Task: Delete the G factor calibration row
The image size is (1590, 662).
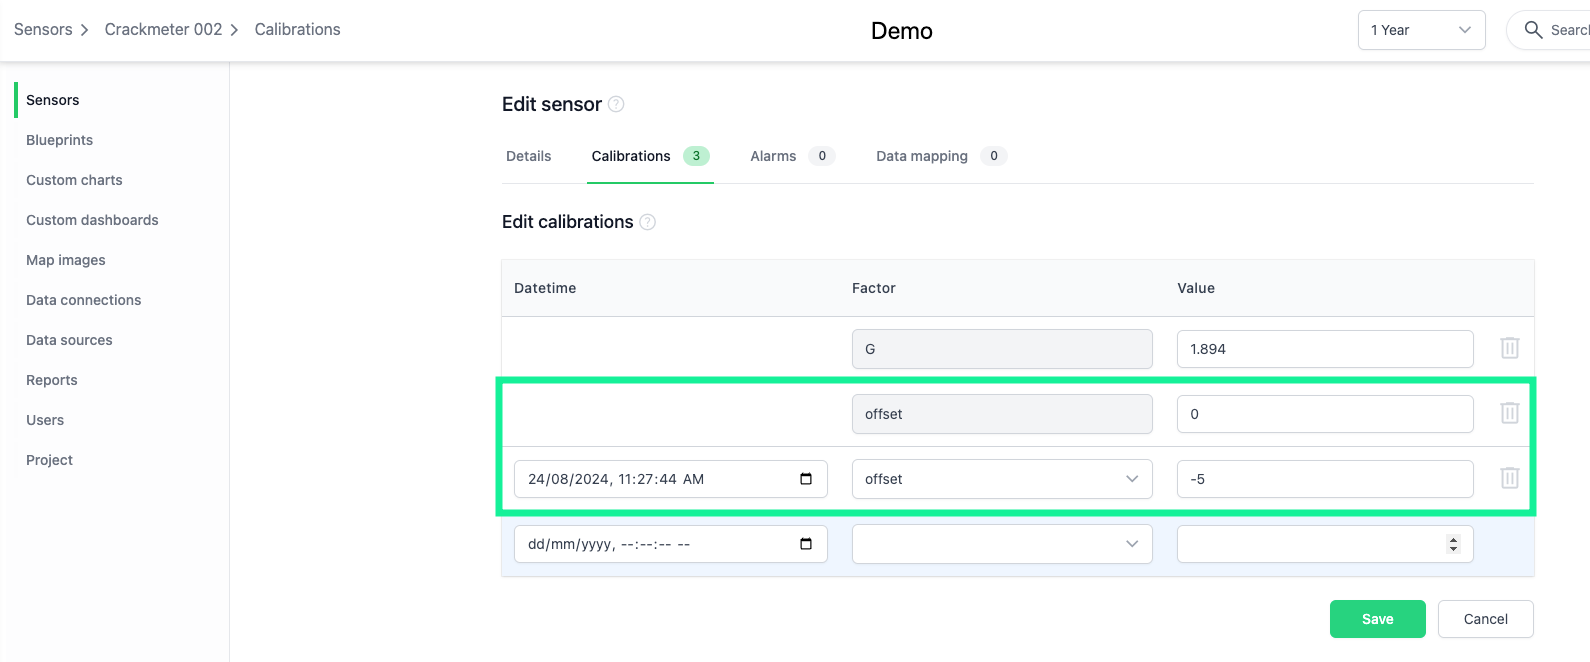Action: (x=1509, y=348)
